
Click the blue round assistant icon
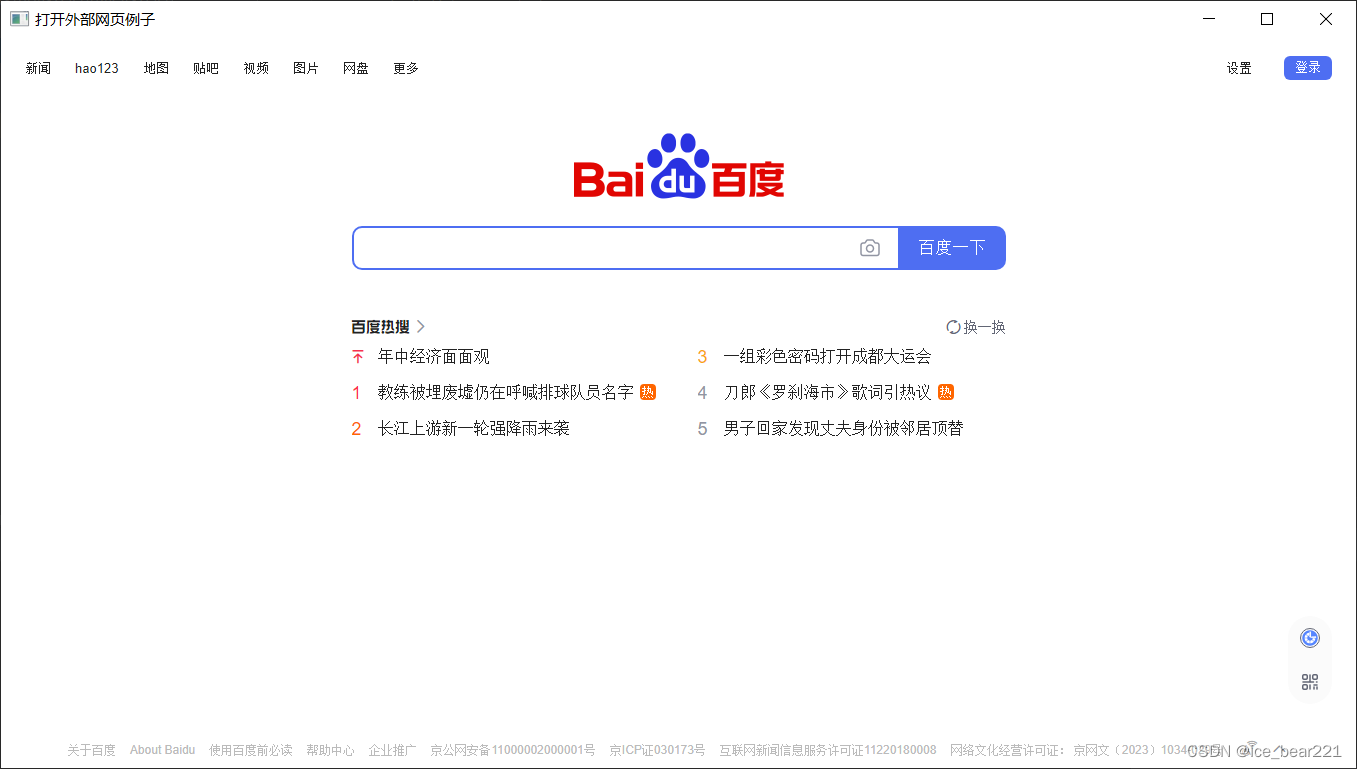pos(1310,638)
